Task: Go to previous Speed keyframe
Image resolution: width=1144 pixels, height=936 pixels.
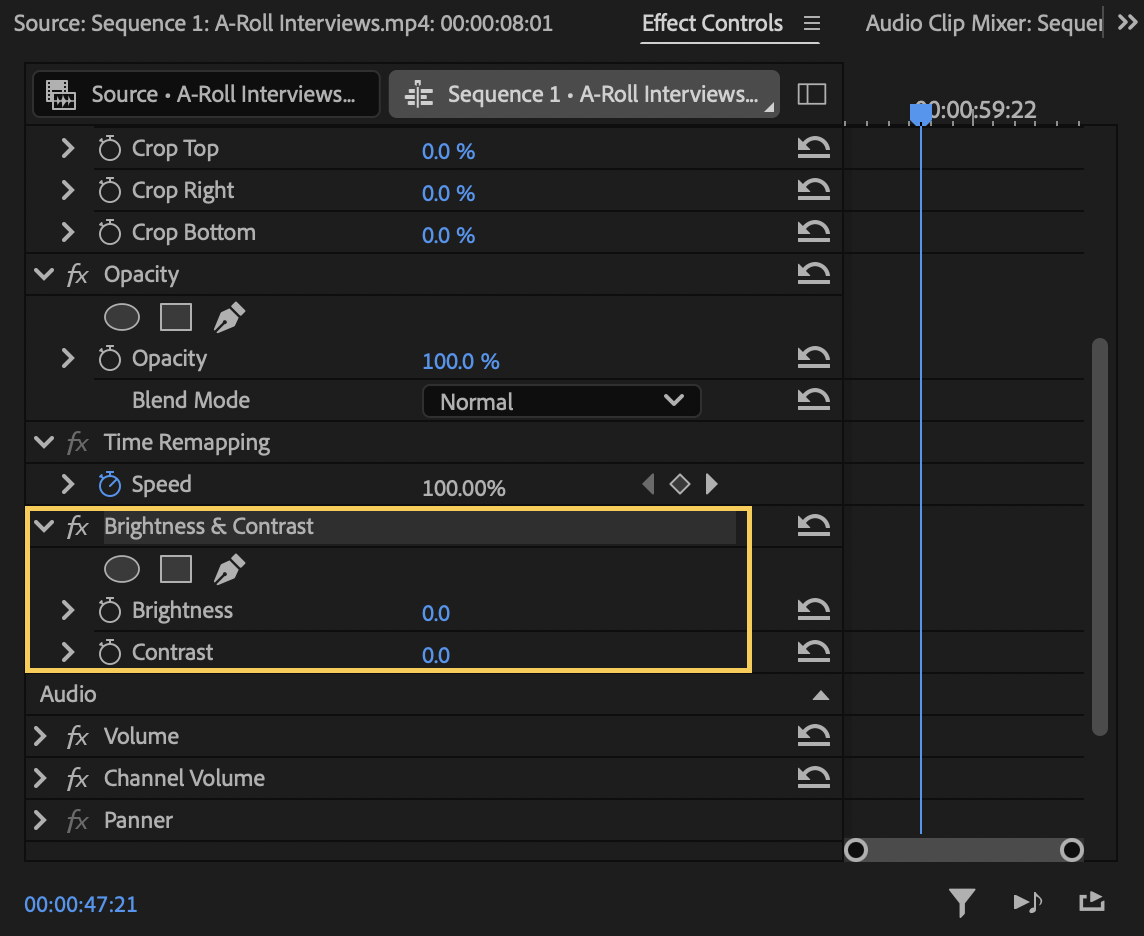Action: point(648,484)
